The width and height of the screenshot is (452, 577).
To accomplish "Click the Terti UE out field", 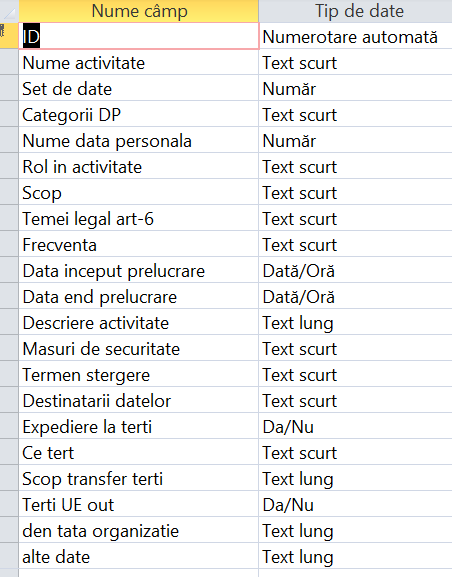I will point(139,505).
